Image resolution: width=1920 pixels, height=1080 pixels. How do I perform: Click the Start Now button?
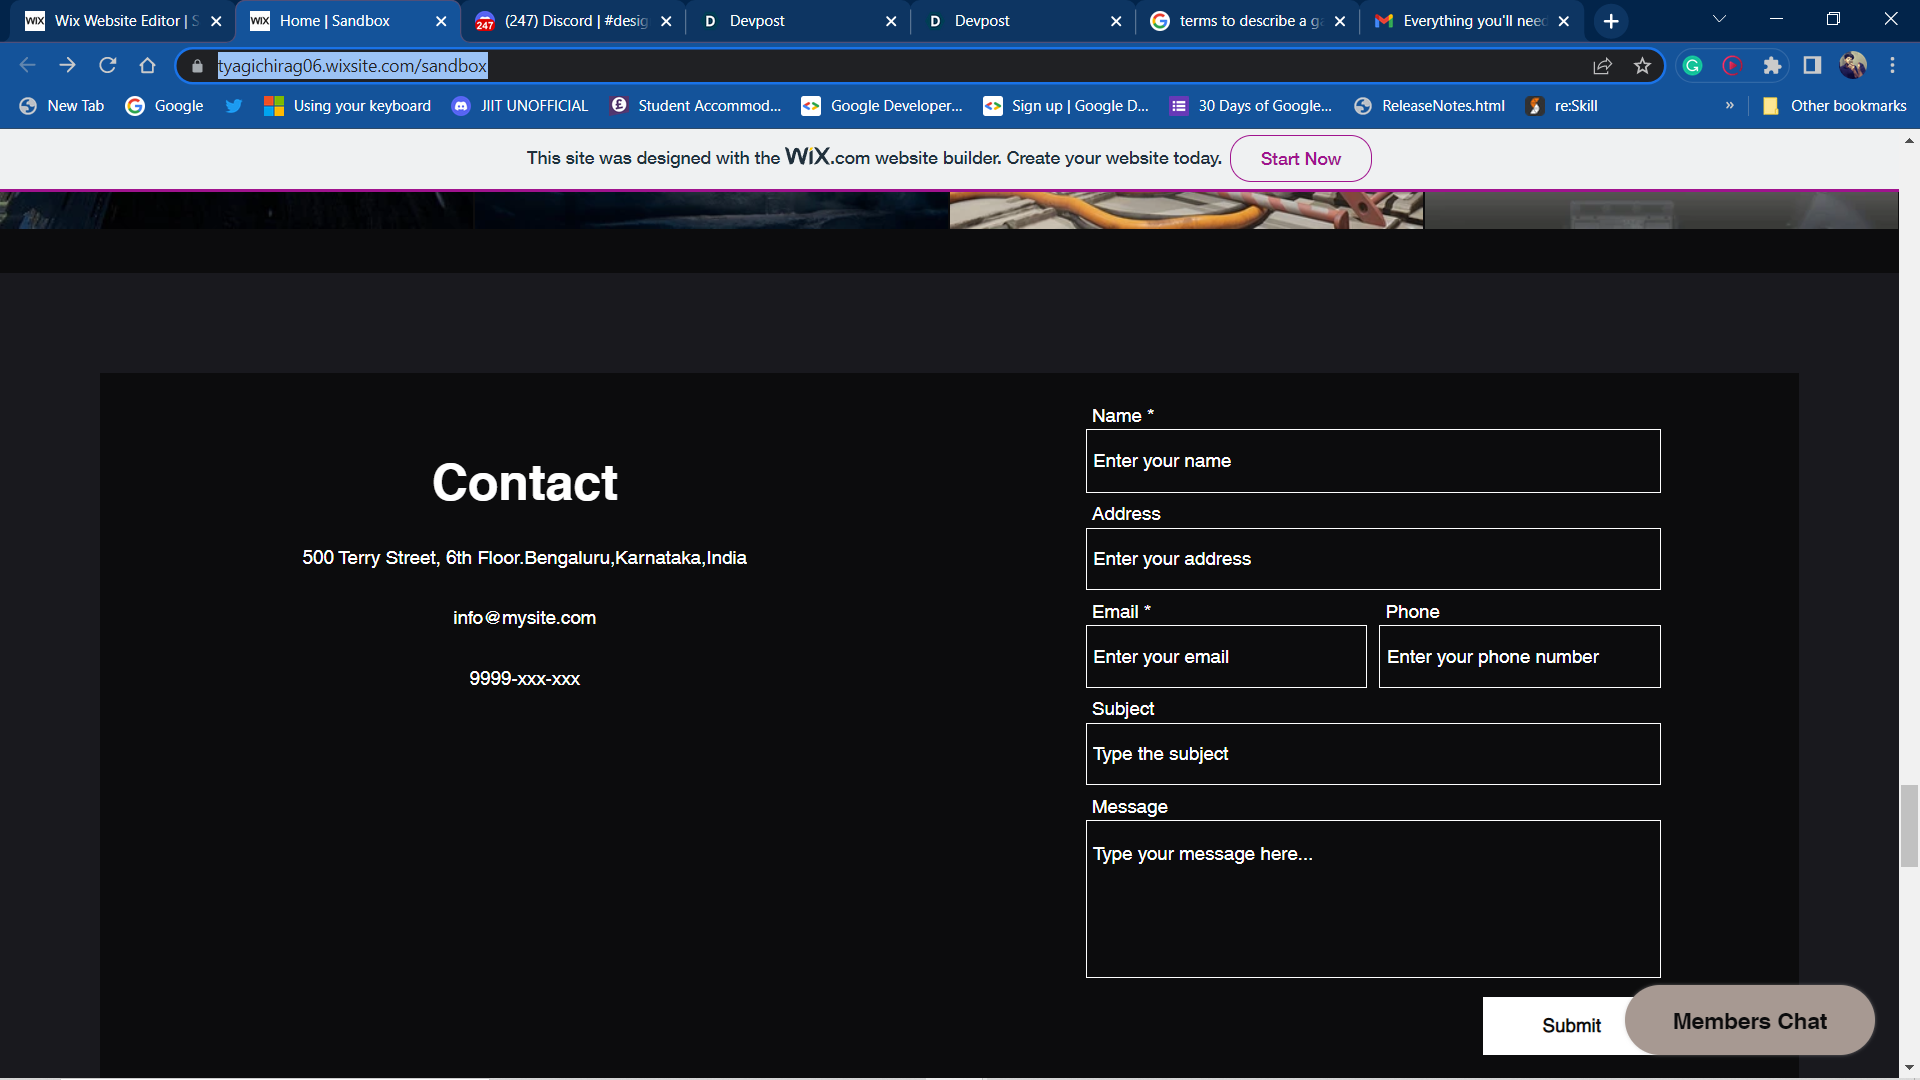pyautogui.click(x=1300, y=159)
